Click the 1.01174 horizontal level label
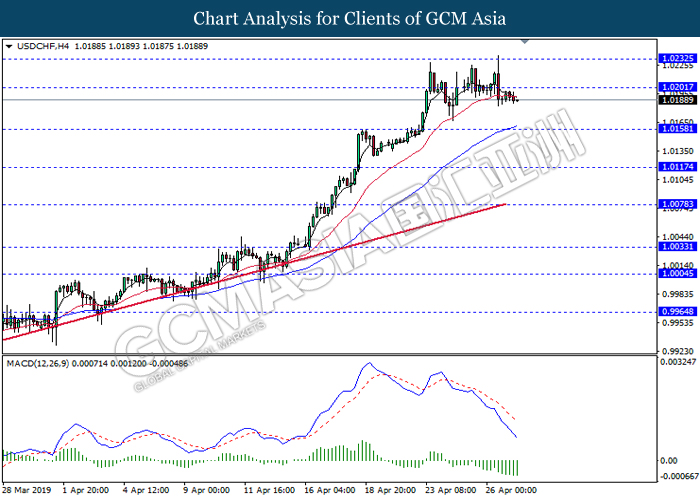The width and height of the screenshot is (700, 500). 677,167
